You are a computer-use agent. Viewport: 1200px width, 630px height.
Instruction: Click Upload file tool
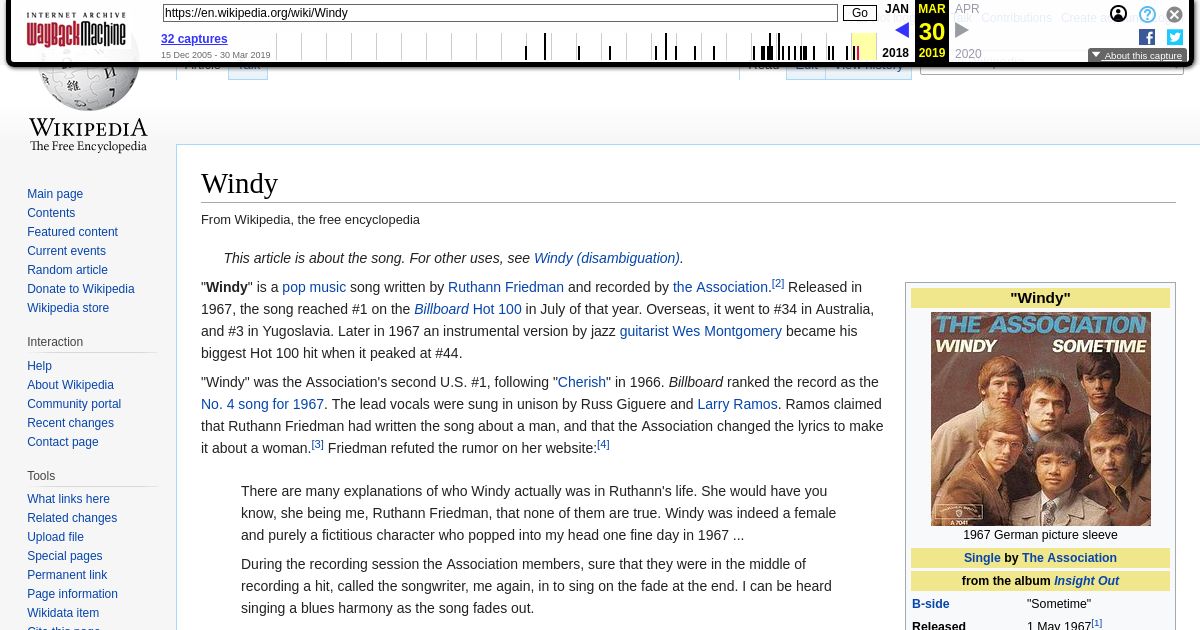55,537
